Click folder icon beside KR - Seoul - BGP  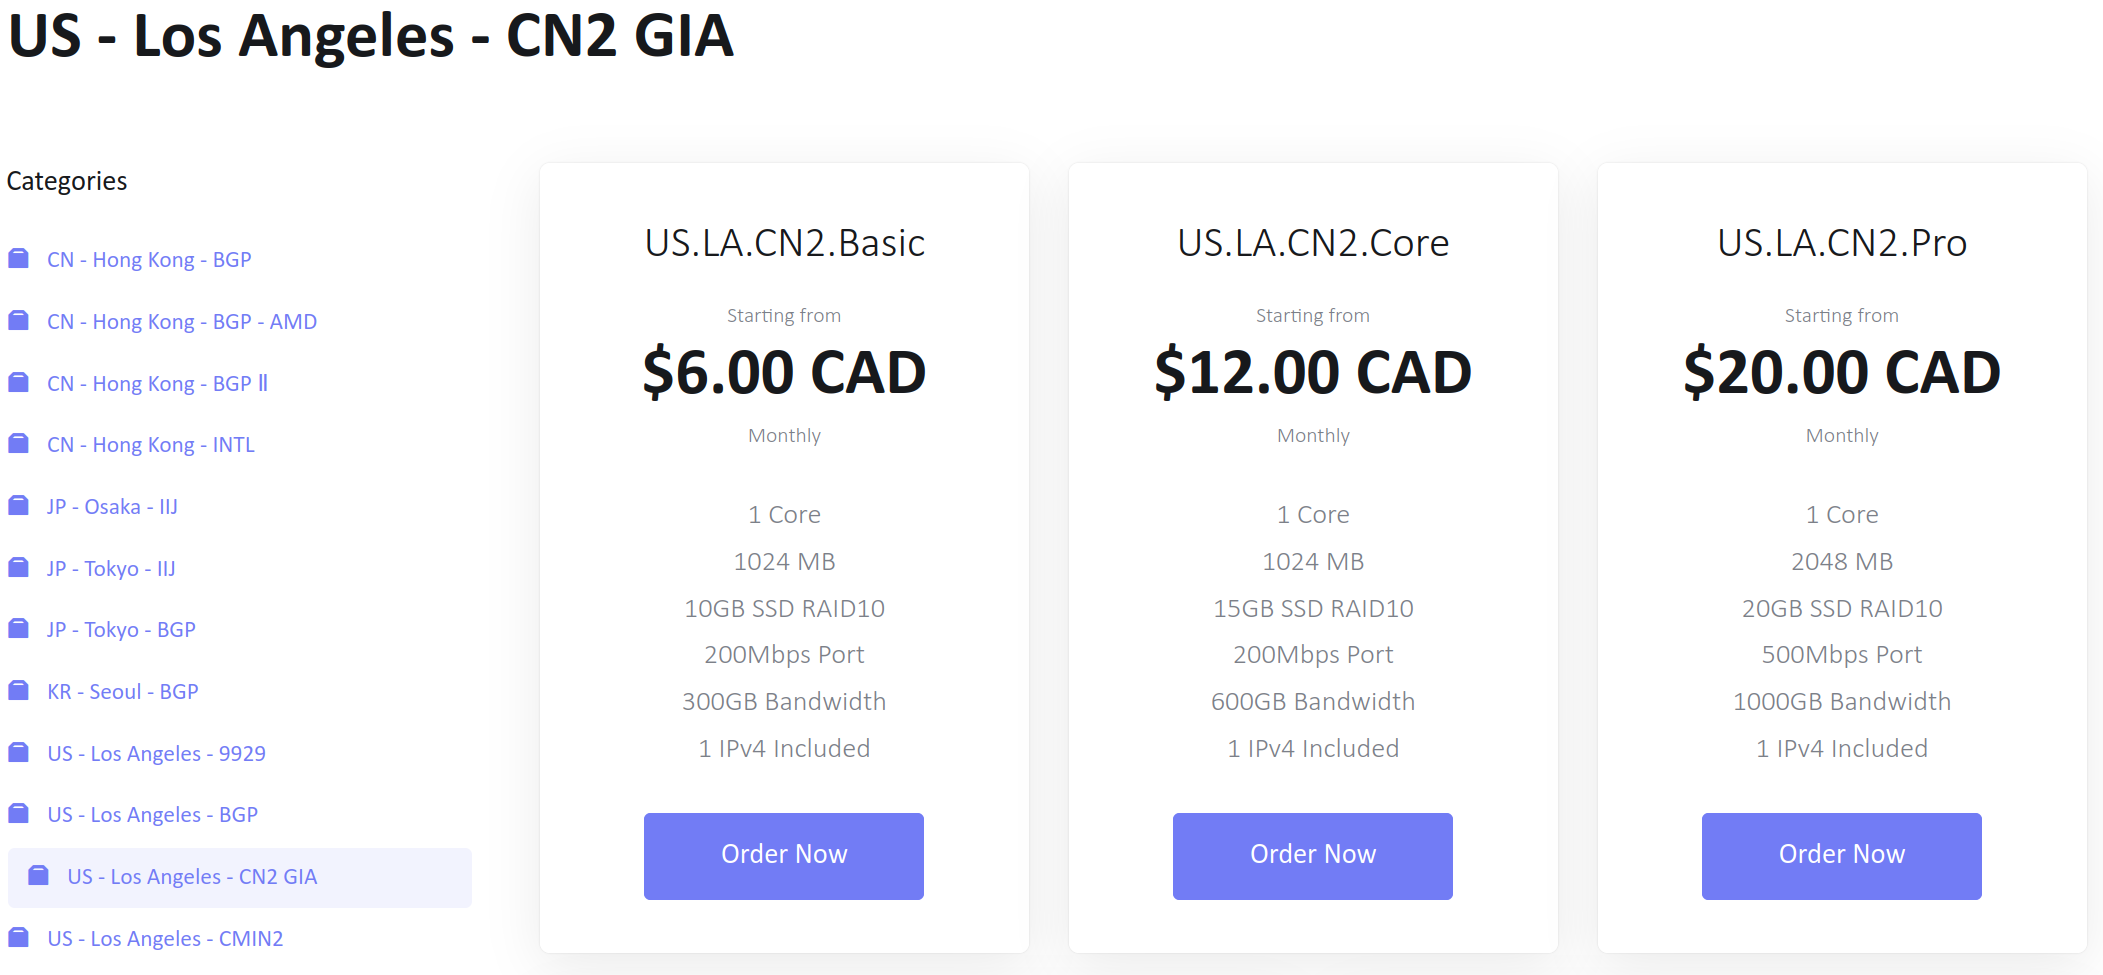pyautogui.click(x=18, y=691)
